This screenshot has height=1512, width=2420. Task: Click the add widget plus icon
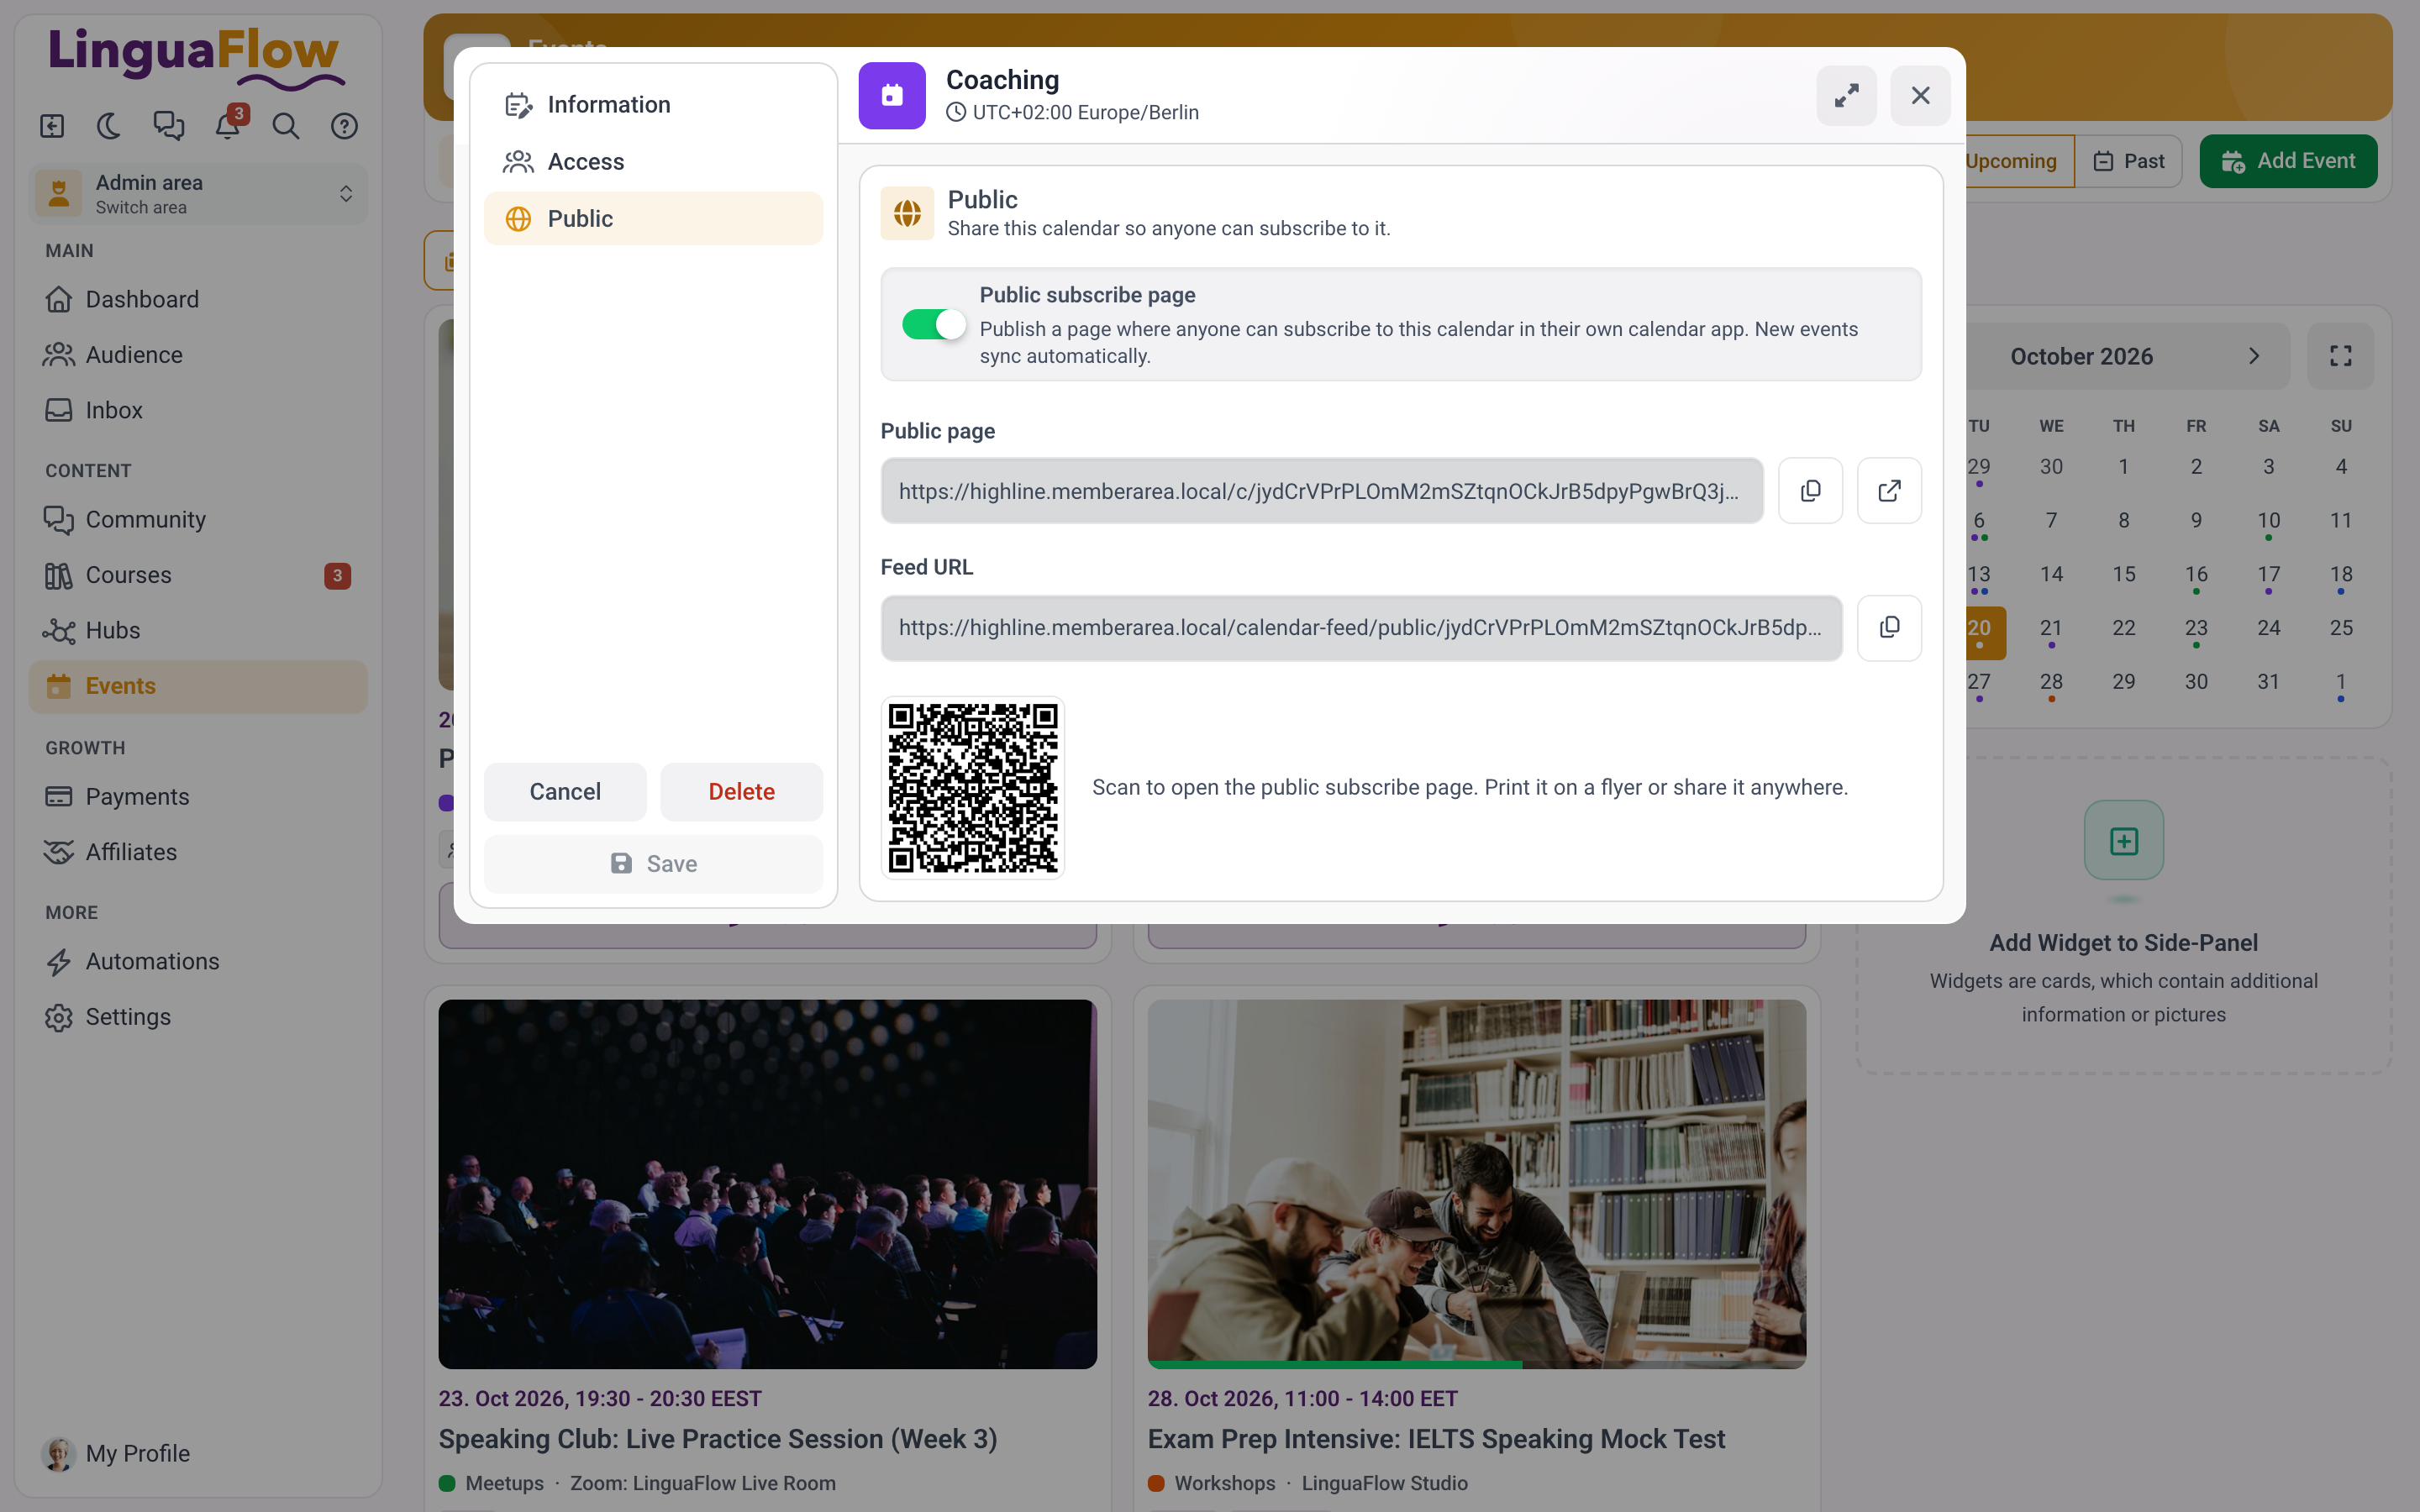click(2123, 840)
